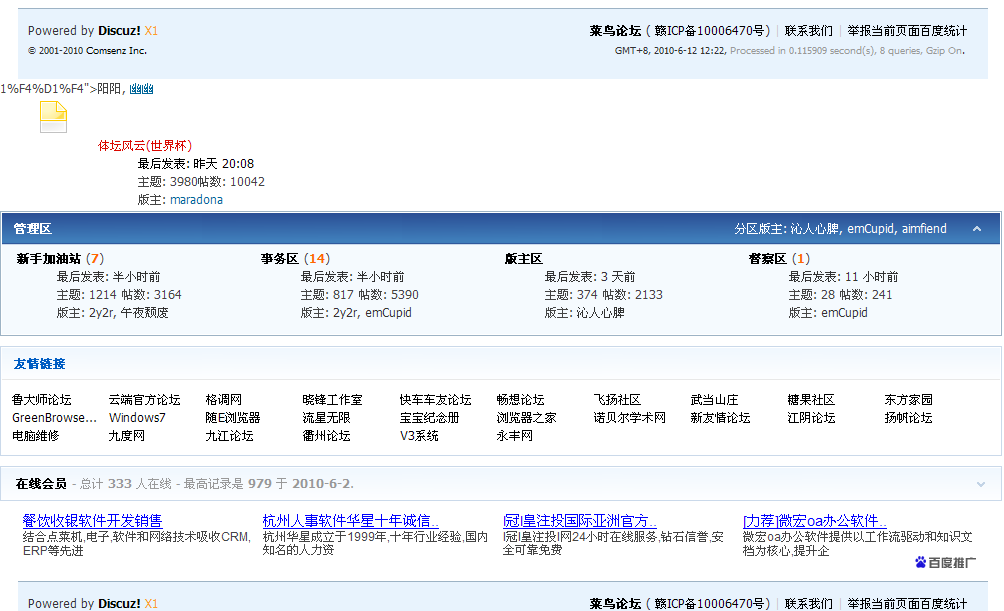Viewport: 1004px width, 611px height.
Task: Click the yellow forum folder icon
Action: pyautogui.click(x=53, y=117)
